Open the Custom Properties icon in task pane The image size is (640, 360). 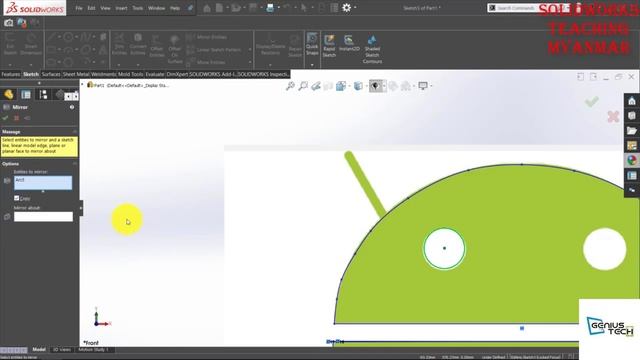pos(631,176)
